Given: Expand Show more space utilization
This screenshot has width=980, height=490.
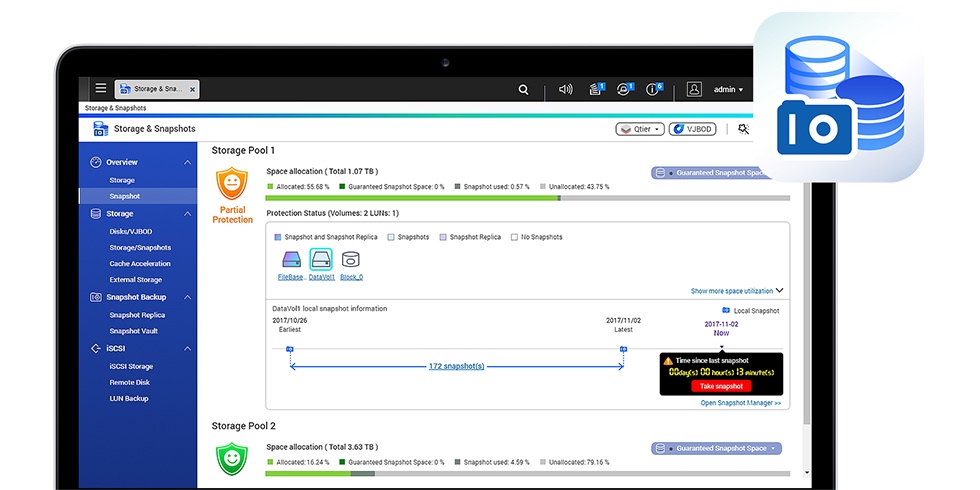Looking at the screenshot, I should [x=736, y=291].
